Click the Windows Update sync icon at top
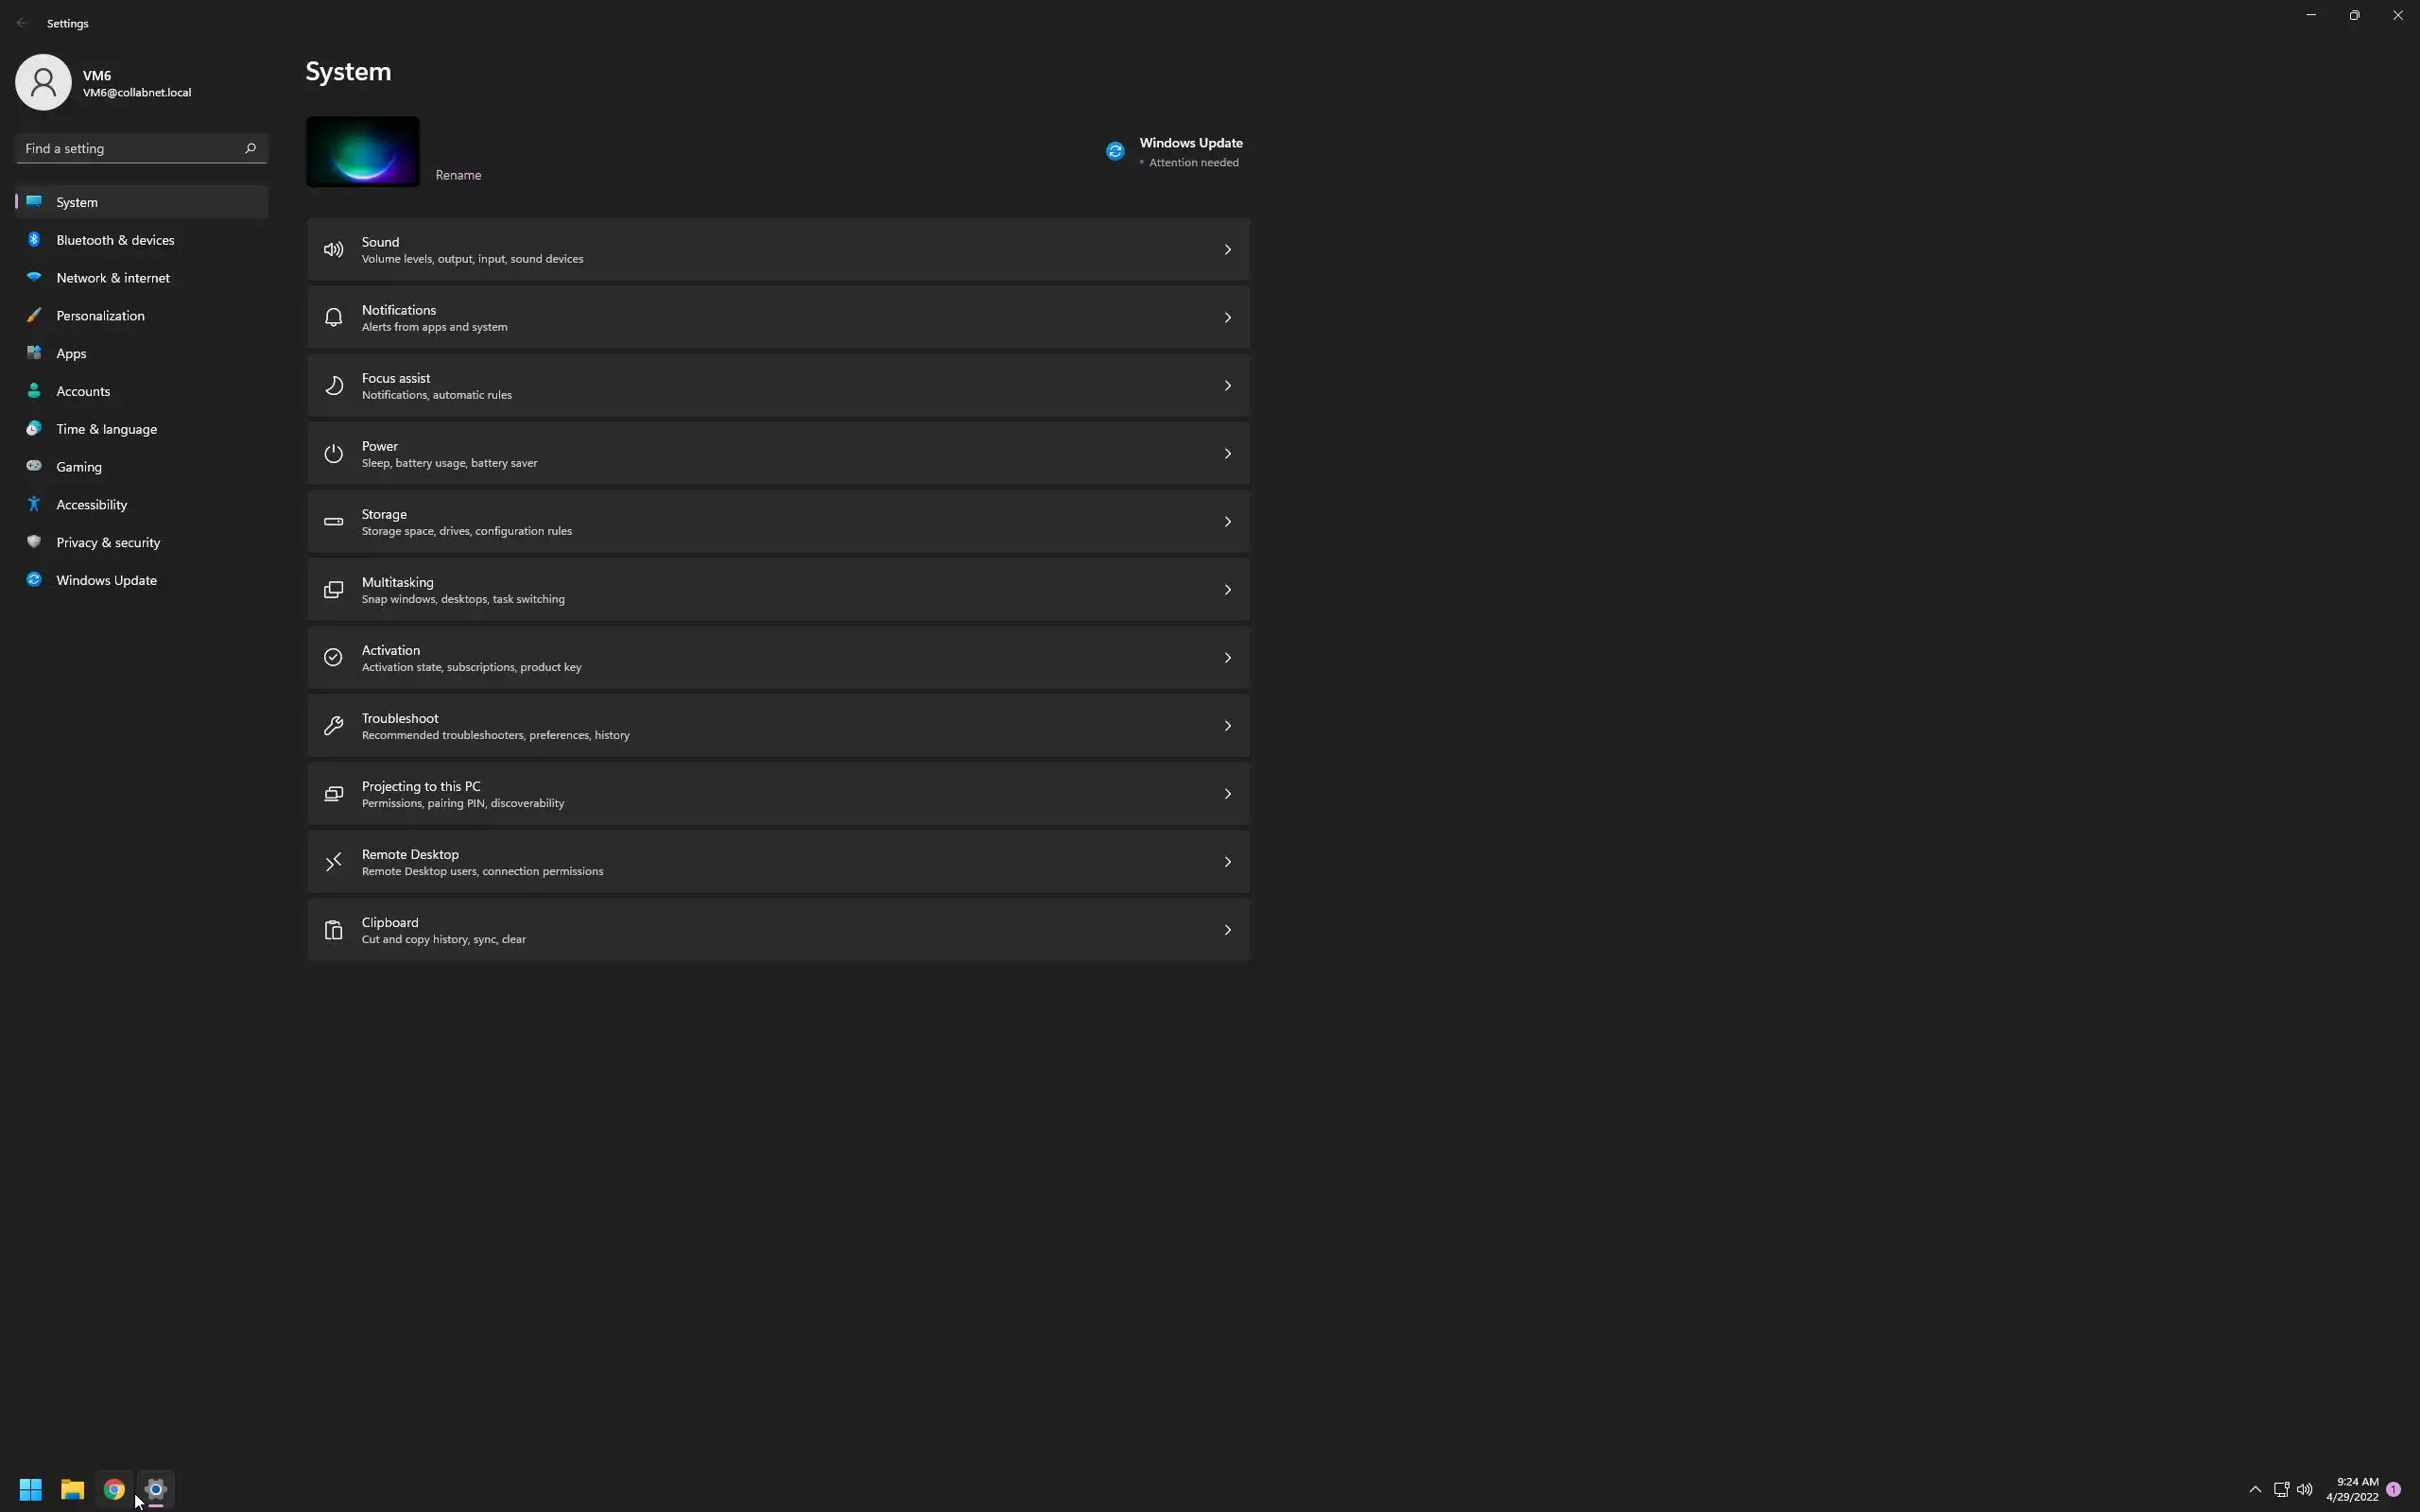 (x=1115, y=151)
